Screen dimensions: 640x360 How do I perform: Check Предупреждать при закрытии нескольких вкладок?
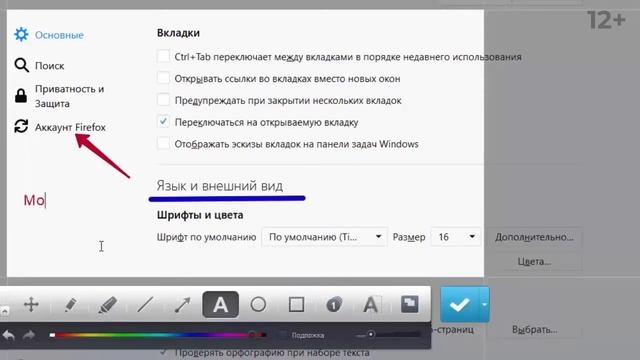163,99
